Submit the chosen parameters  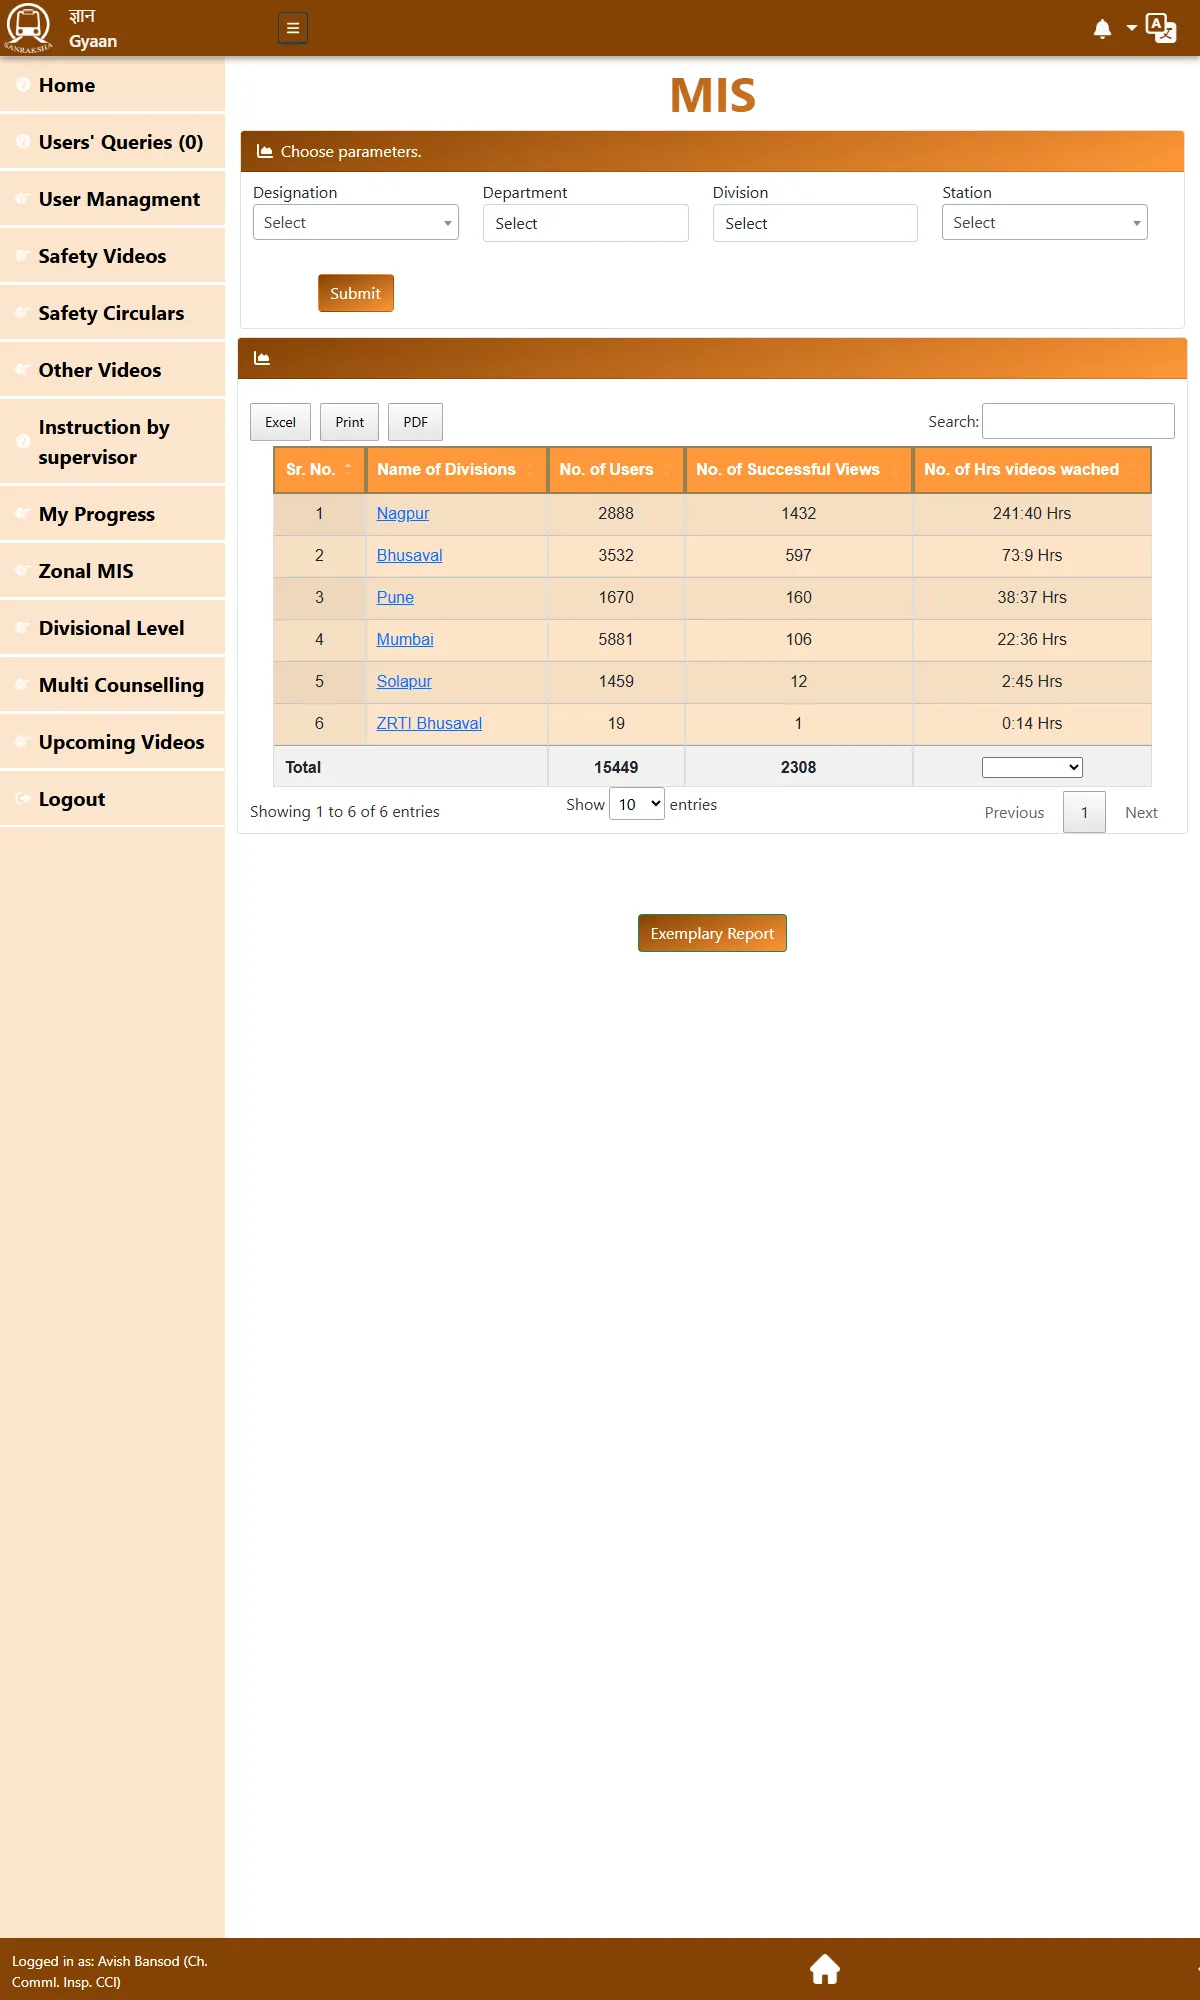356,293
